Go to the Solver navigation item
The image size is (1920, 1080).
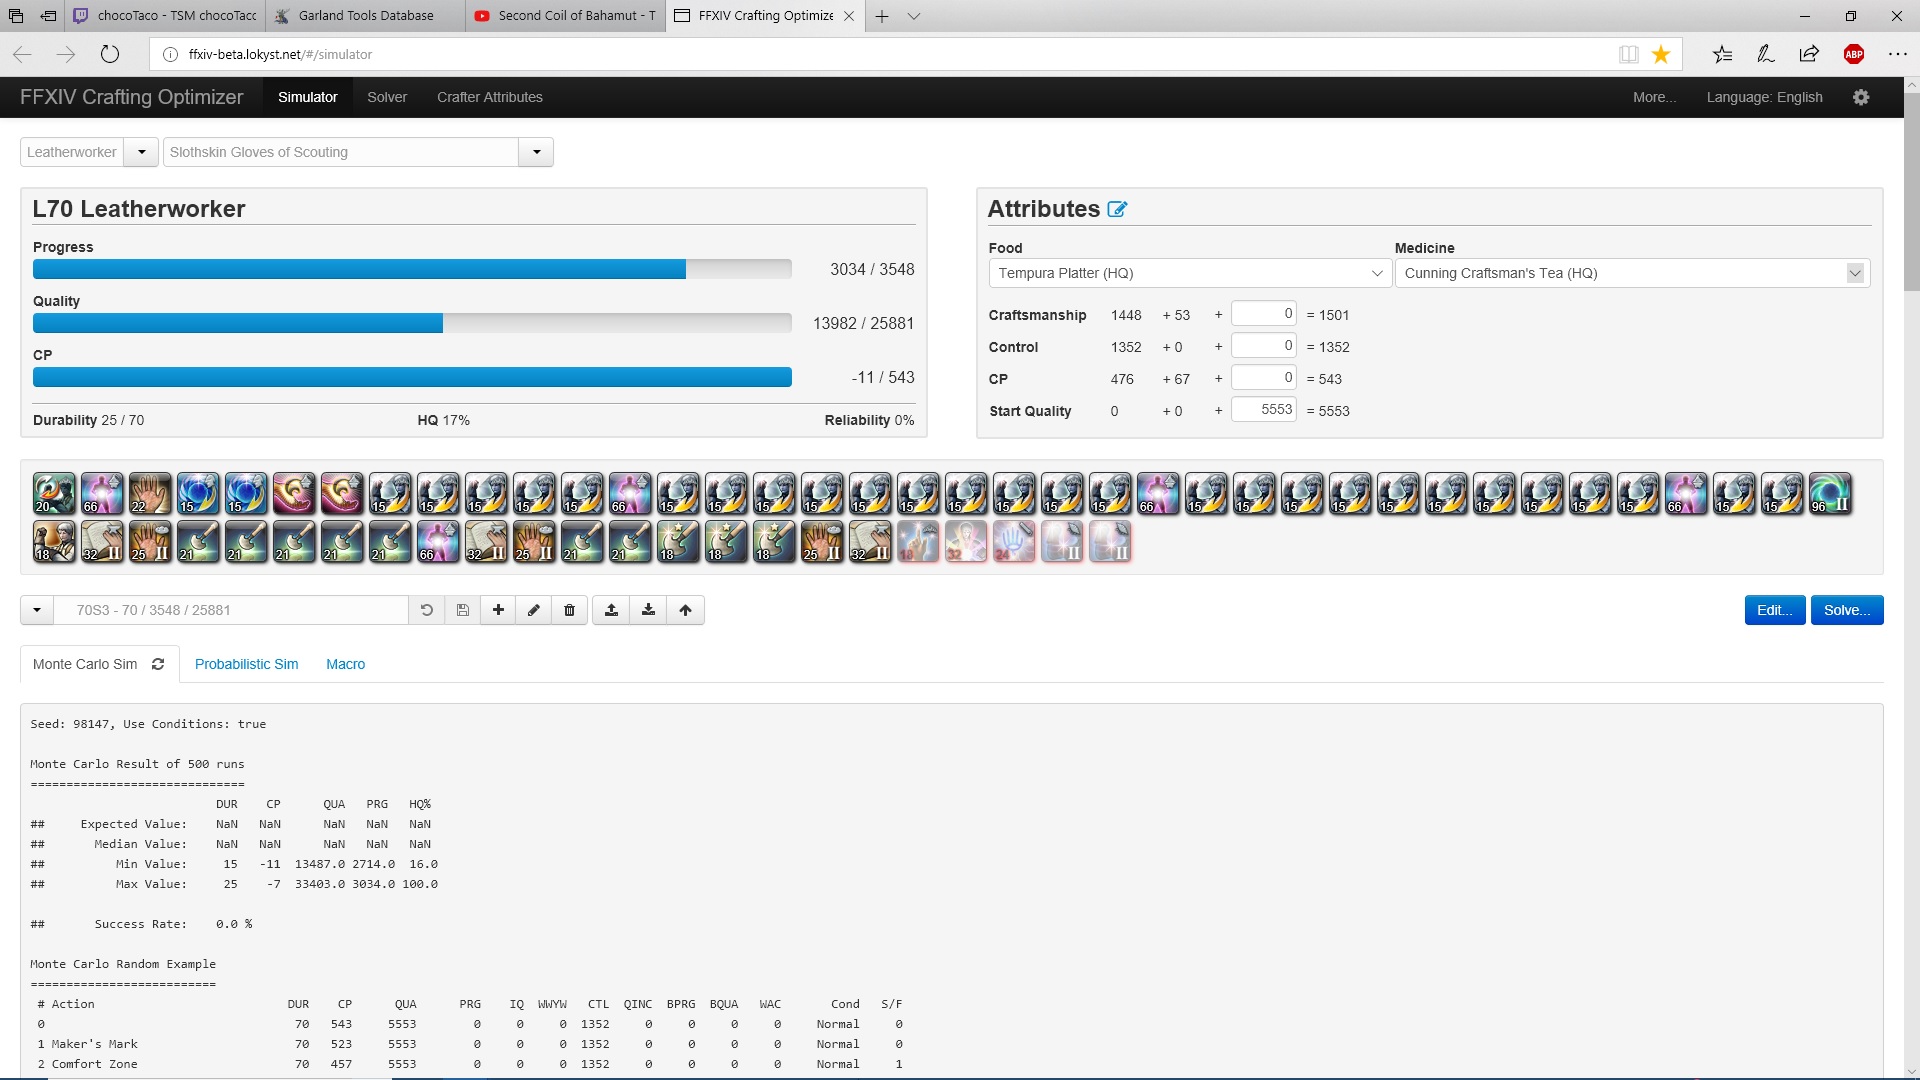tap(386, 97)
